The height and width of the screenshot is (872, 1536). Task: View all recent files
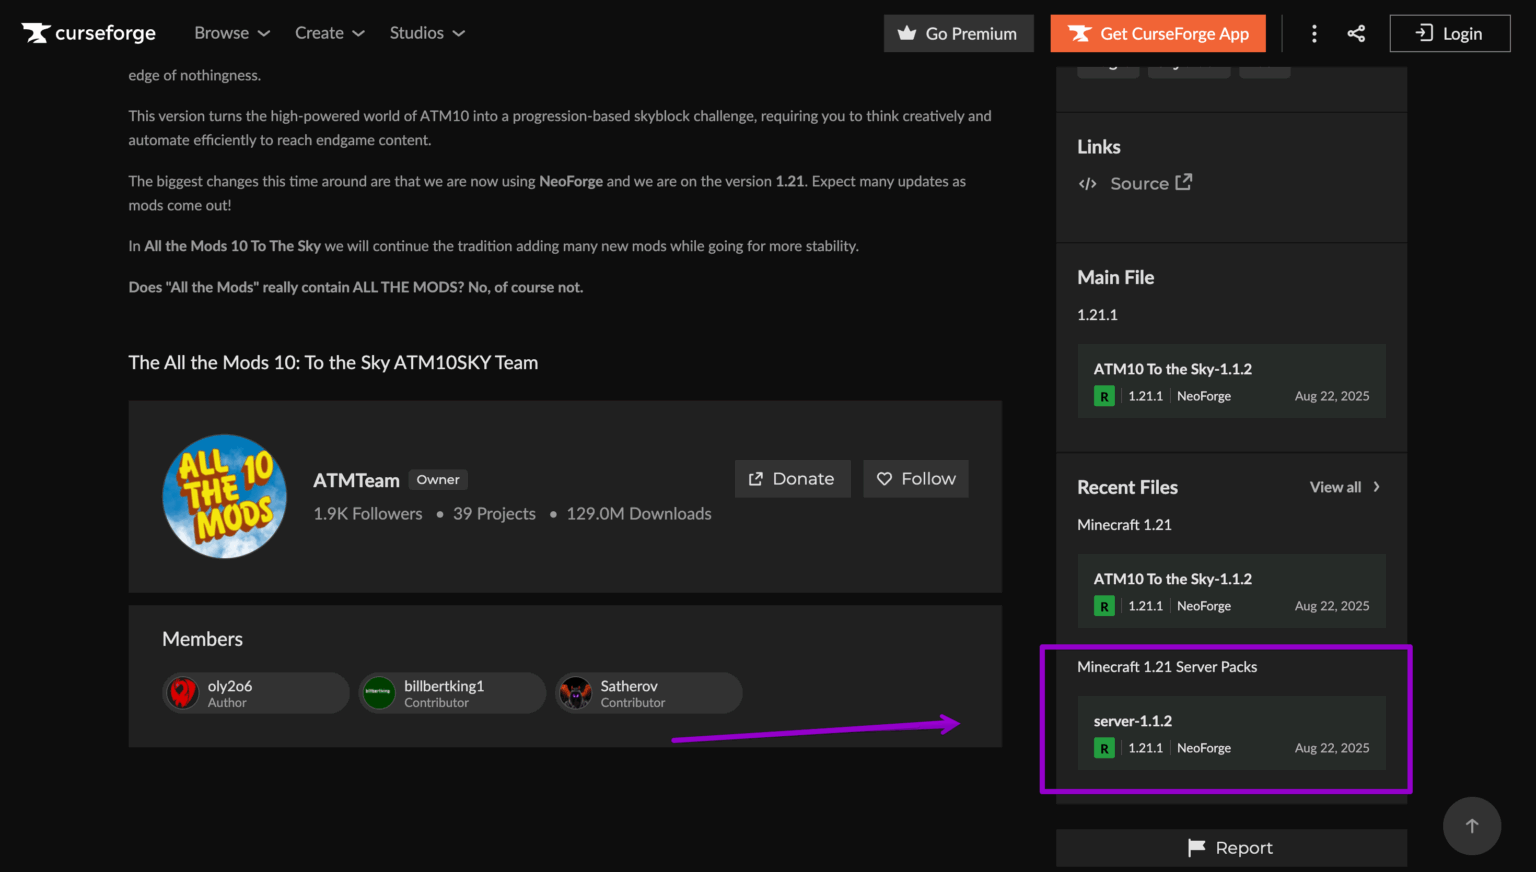[x=1345, y=487]
